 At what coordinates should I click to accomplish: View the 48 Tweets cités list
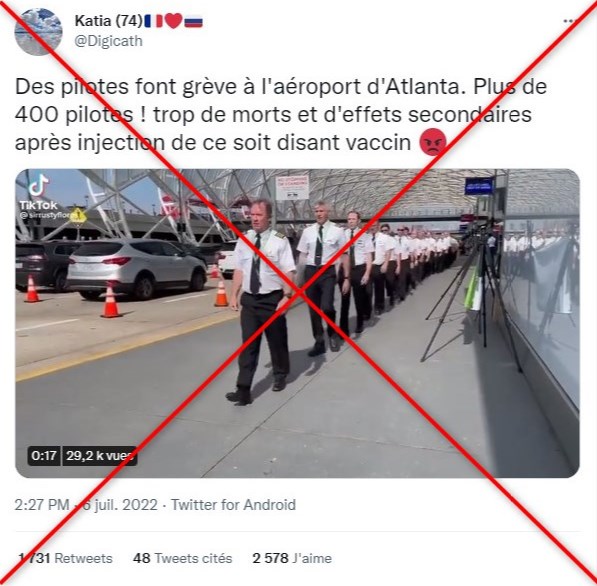click(182, 558)
